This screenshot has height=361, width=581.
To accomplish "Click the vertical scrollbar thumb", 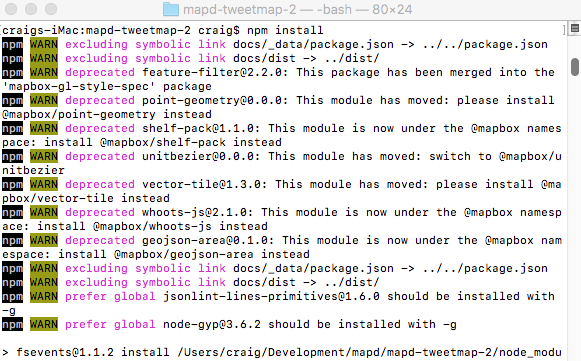I will pyautogui.click(x=575, y=67).
